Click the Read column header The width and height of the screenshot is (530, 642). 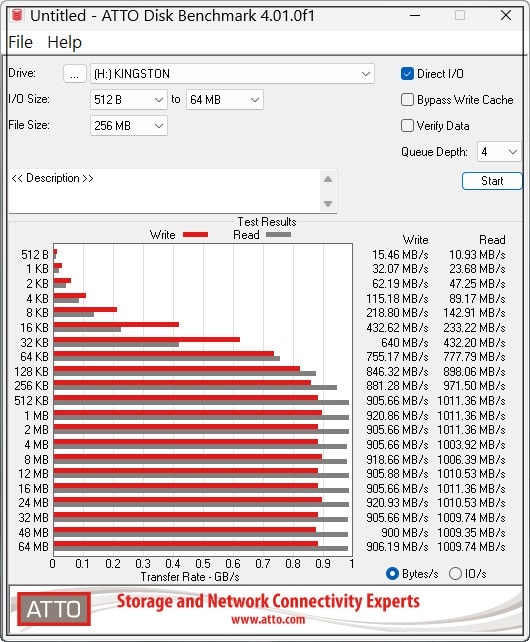point(492,240)
